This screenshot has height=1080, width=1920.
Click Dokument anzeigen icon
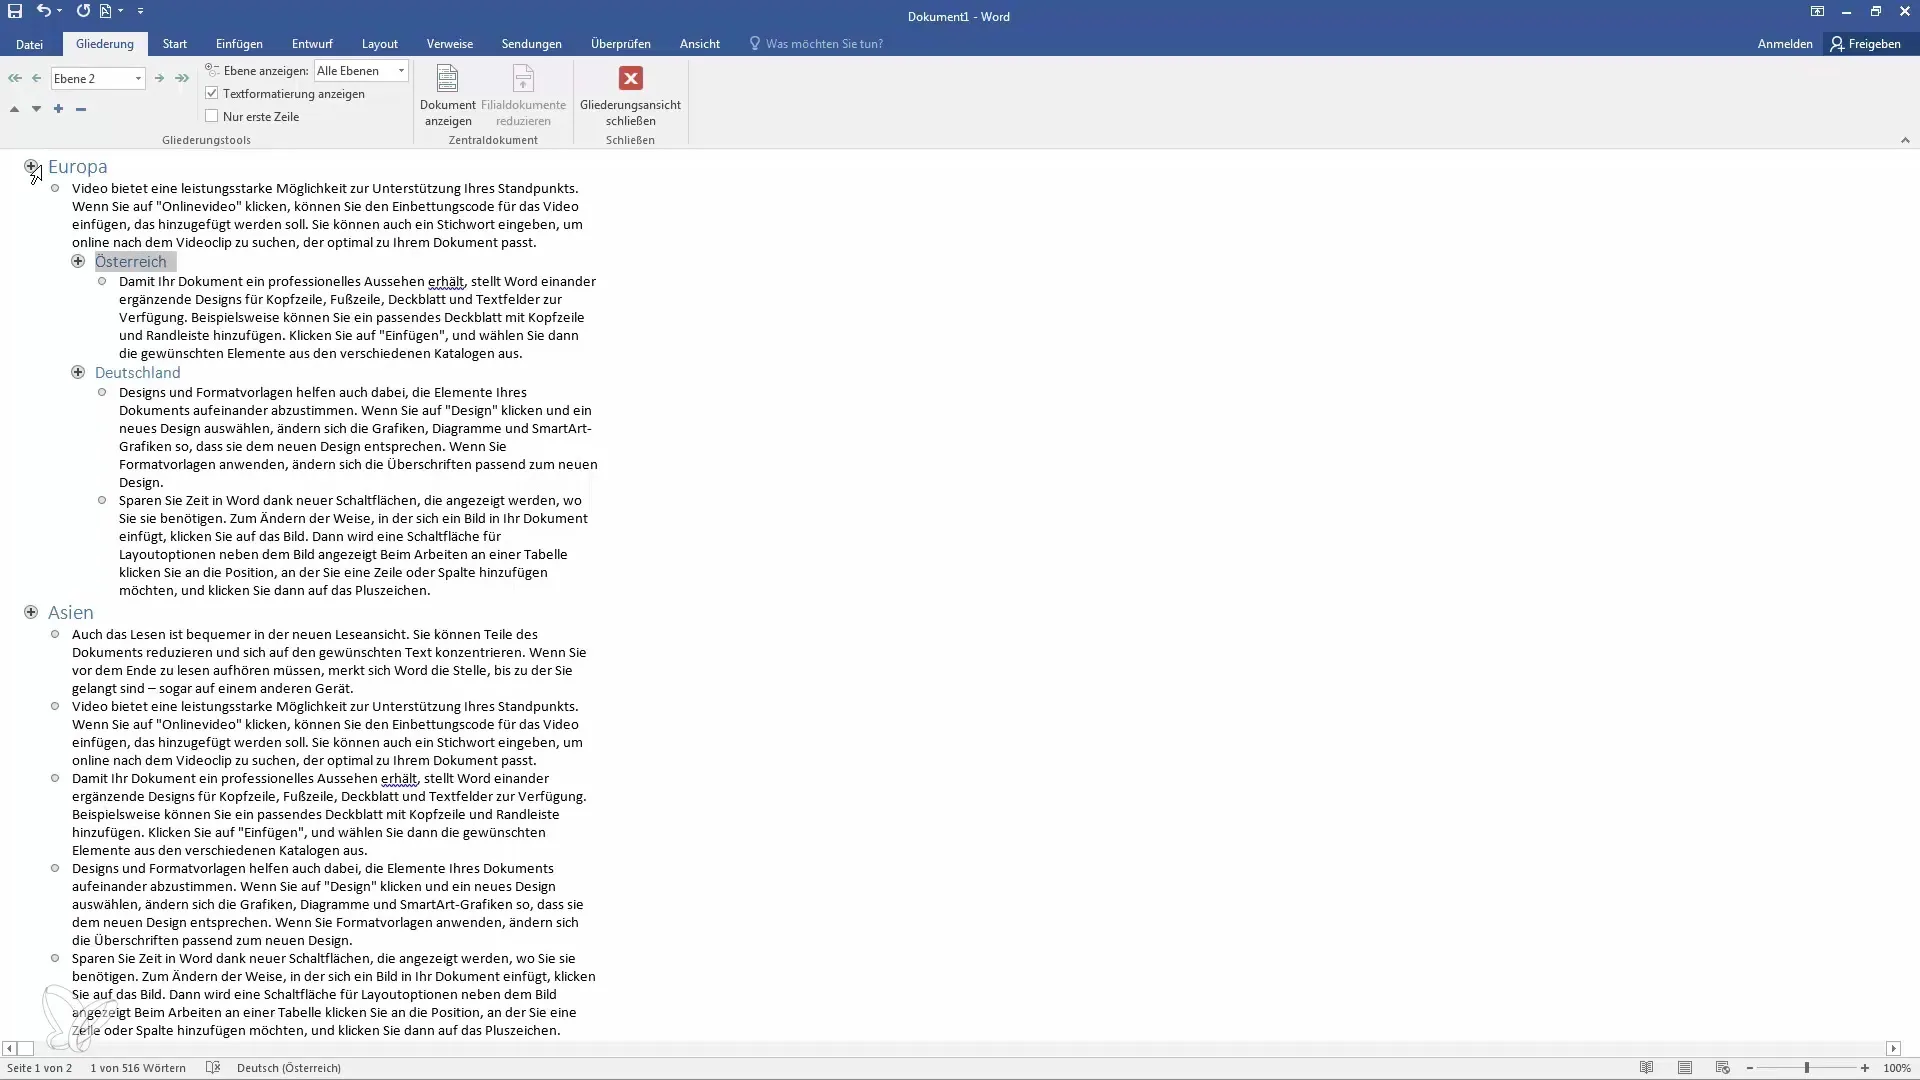447,79
